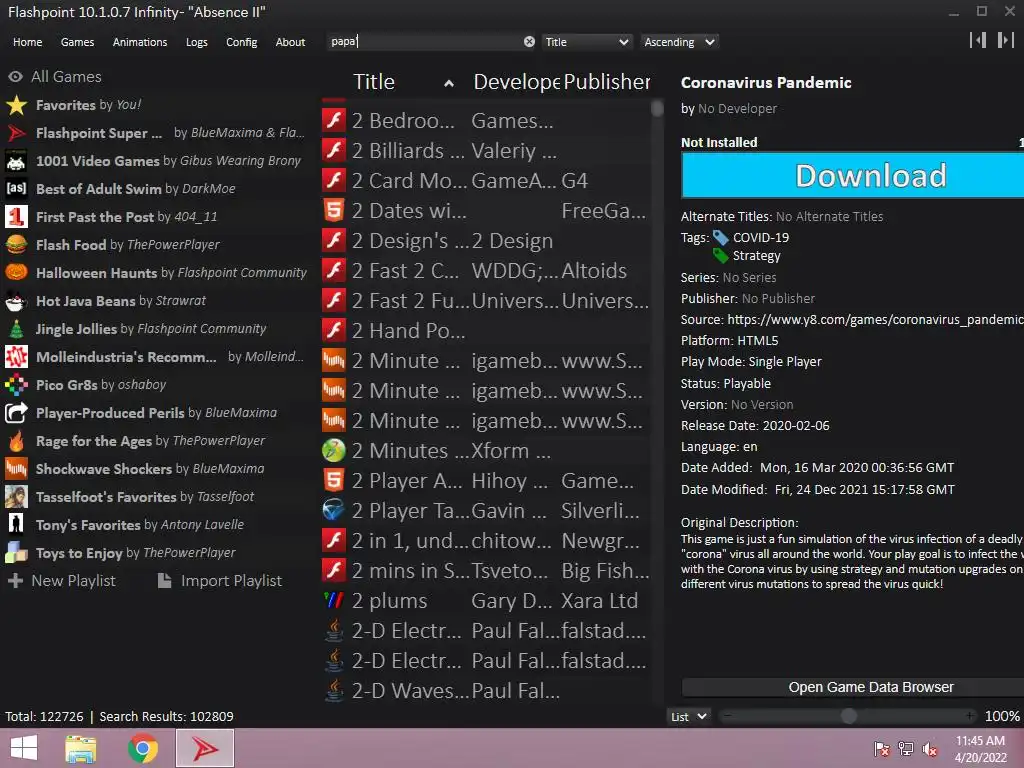Screen dimensions: 1024x768
Task: Click the Shockwave Shockers playlist icon
Action: point(16,469)
